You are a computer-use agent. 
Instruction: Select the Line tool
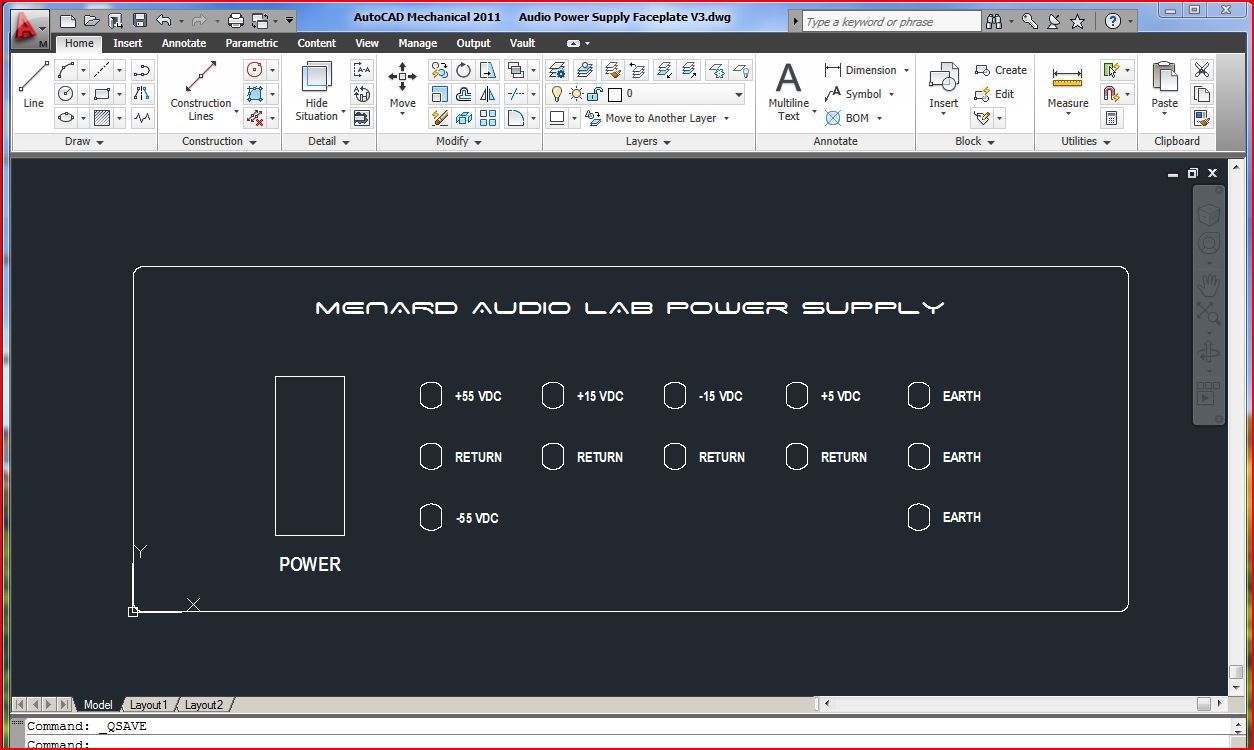click(32, 78)
